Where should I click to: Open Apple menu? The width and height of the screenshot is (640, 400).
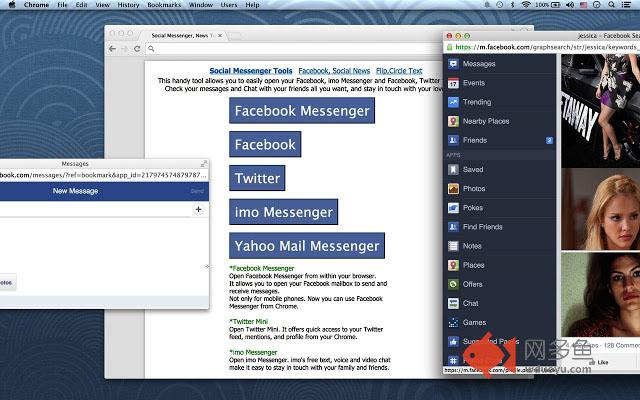coord(12,5)
